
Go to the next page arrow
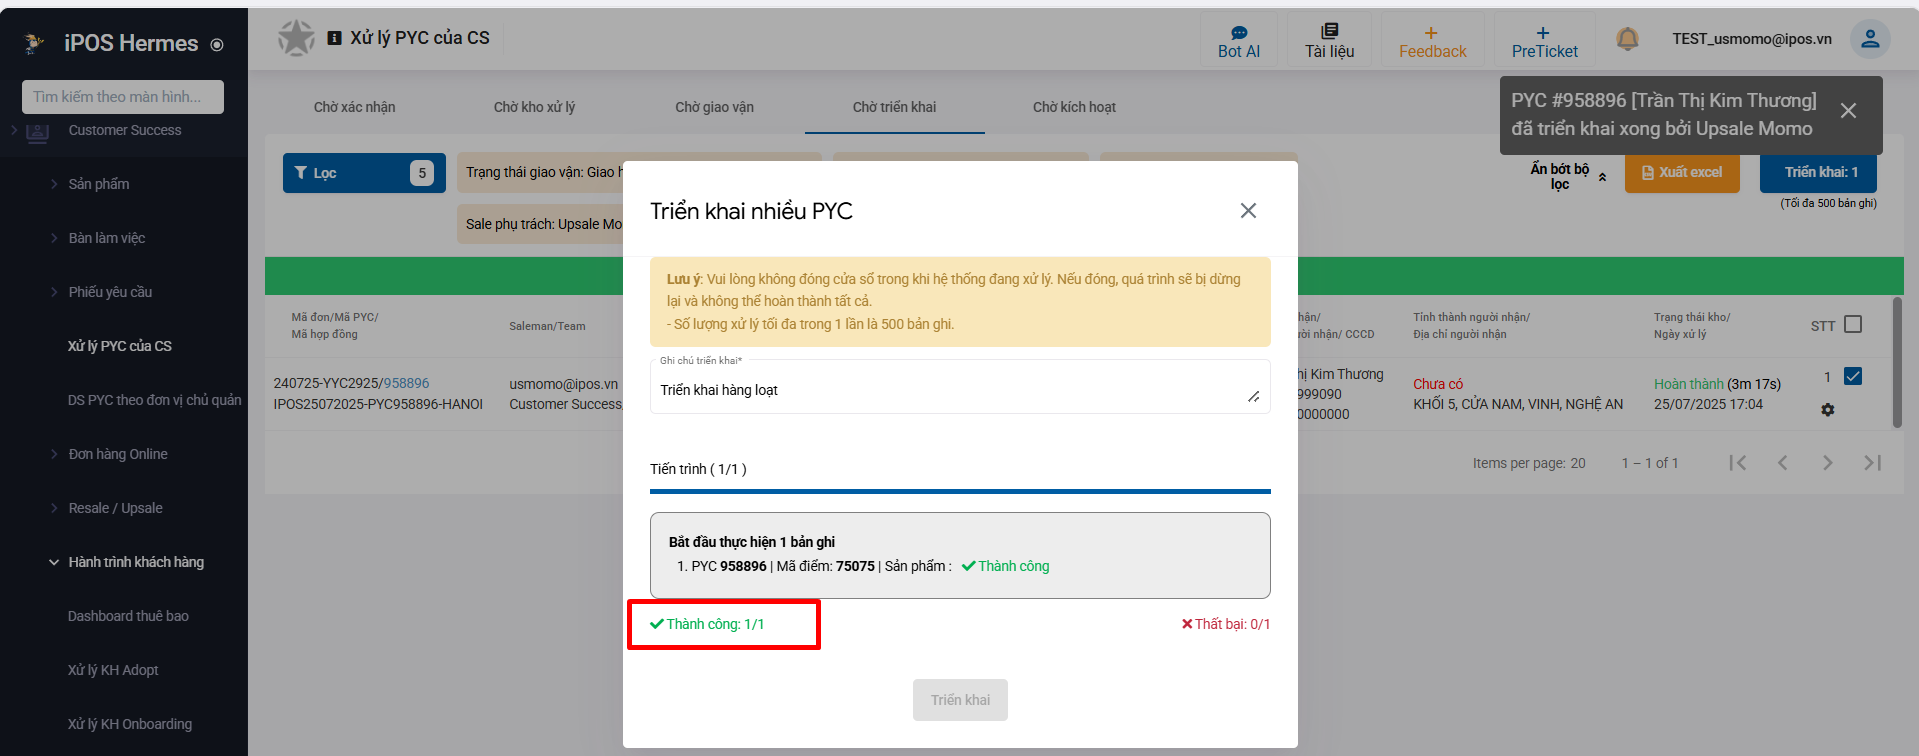point(1827,463)
